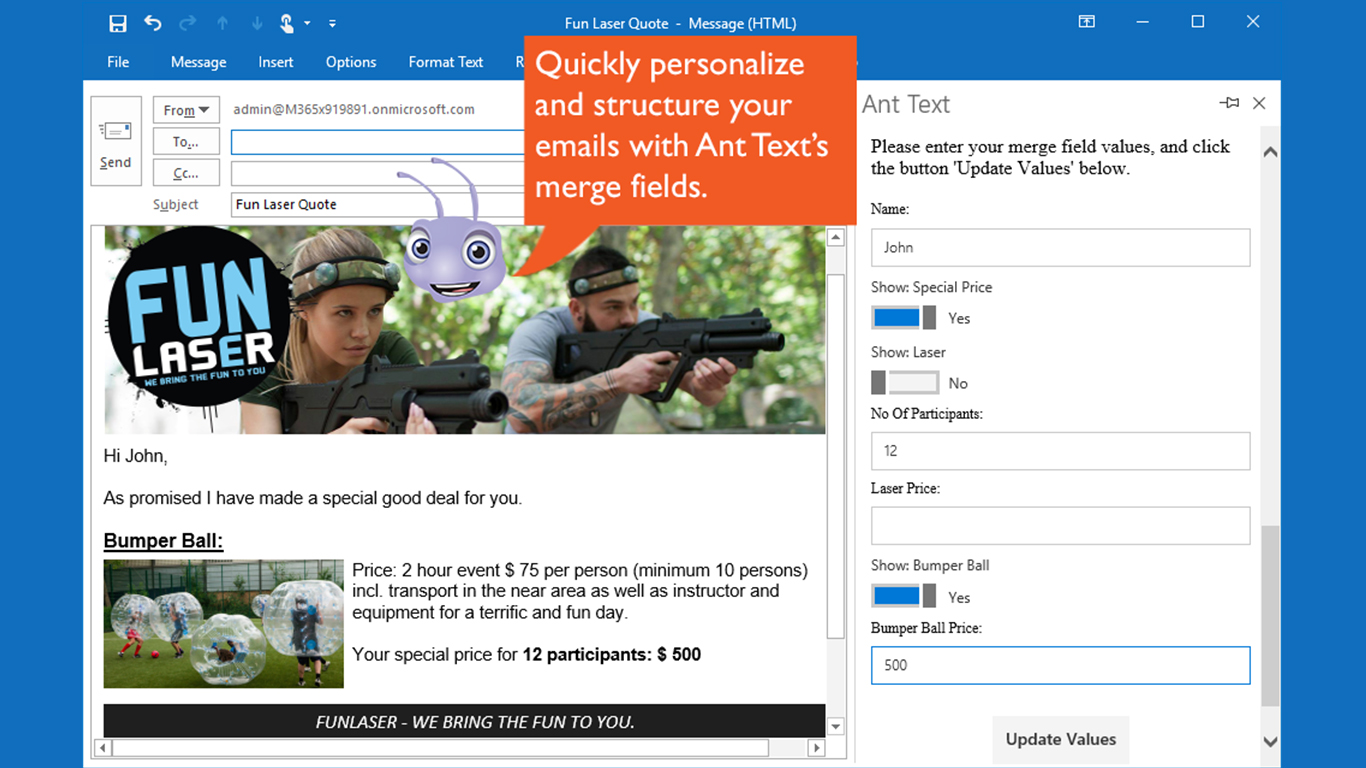The image size is (1366, 768).
Task: Click the Bumper Ball: heading
Action: [x=163, y=541]
